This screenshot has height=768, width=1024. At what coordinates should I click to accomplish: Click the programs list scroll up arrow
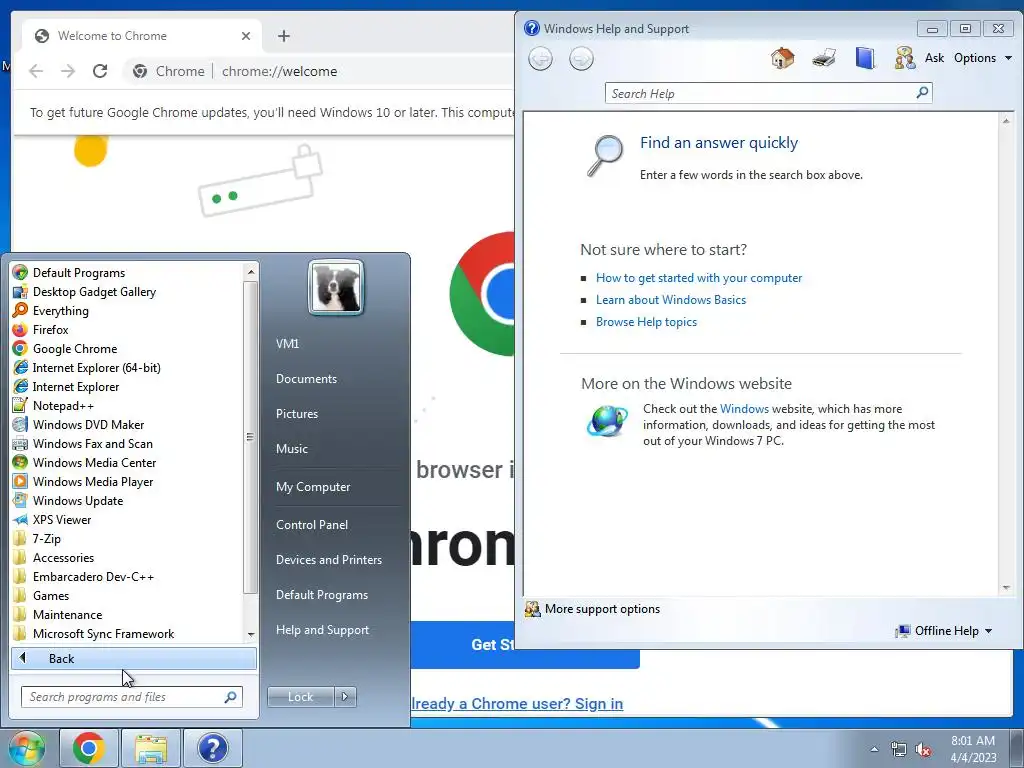(x=251, y=271)
